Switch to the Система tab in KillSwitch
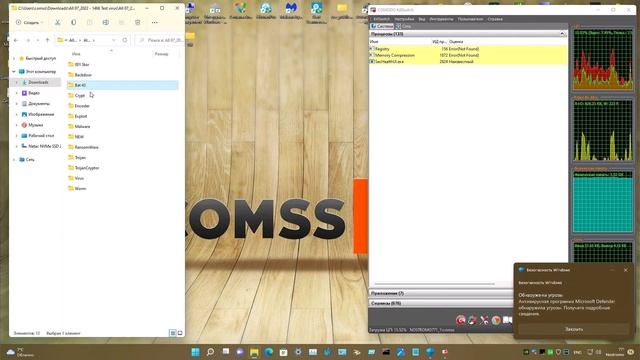640x360 pixels. pos(382,26)
